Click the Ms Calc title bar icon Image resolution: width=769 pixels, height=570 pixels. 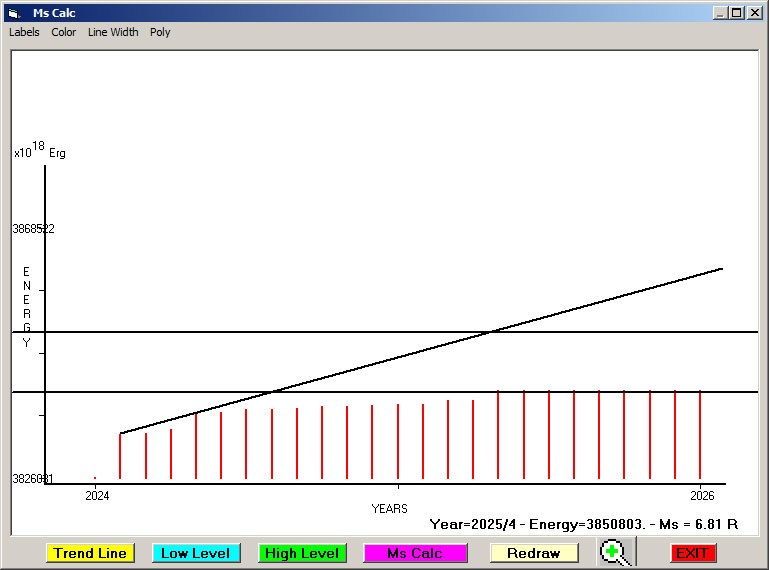13,13
